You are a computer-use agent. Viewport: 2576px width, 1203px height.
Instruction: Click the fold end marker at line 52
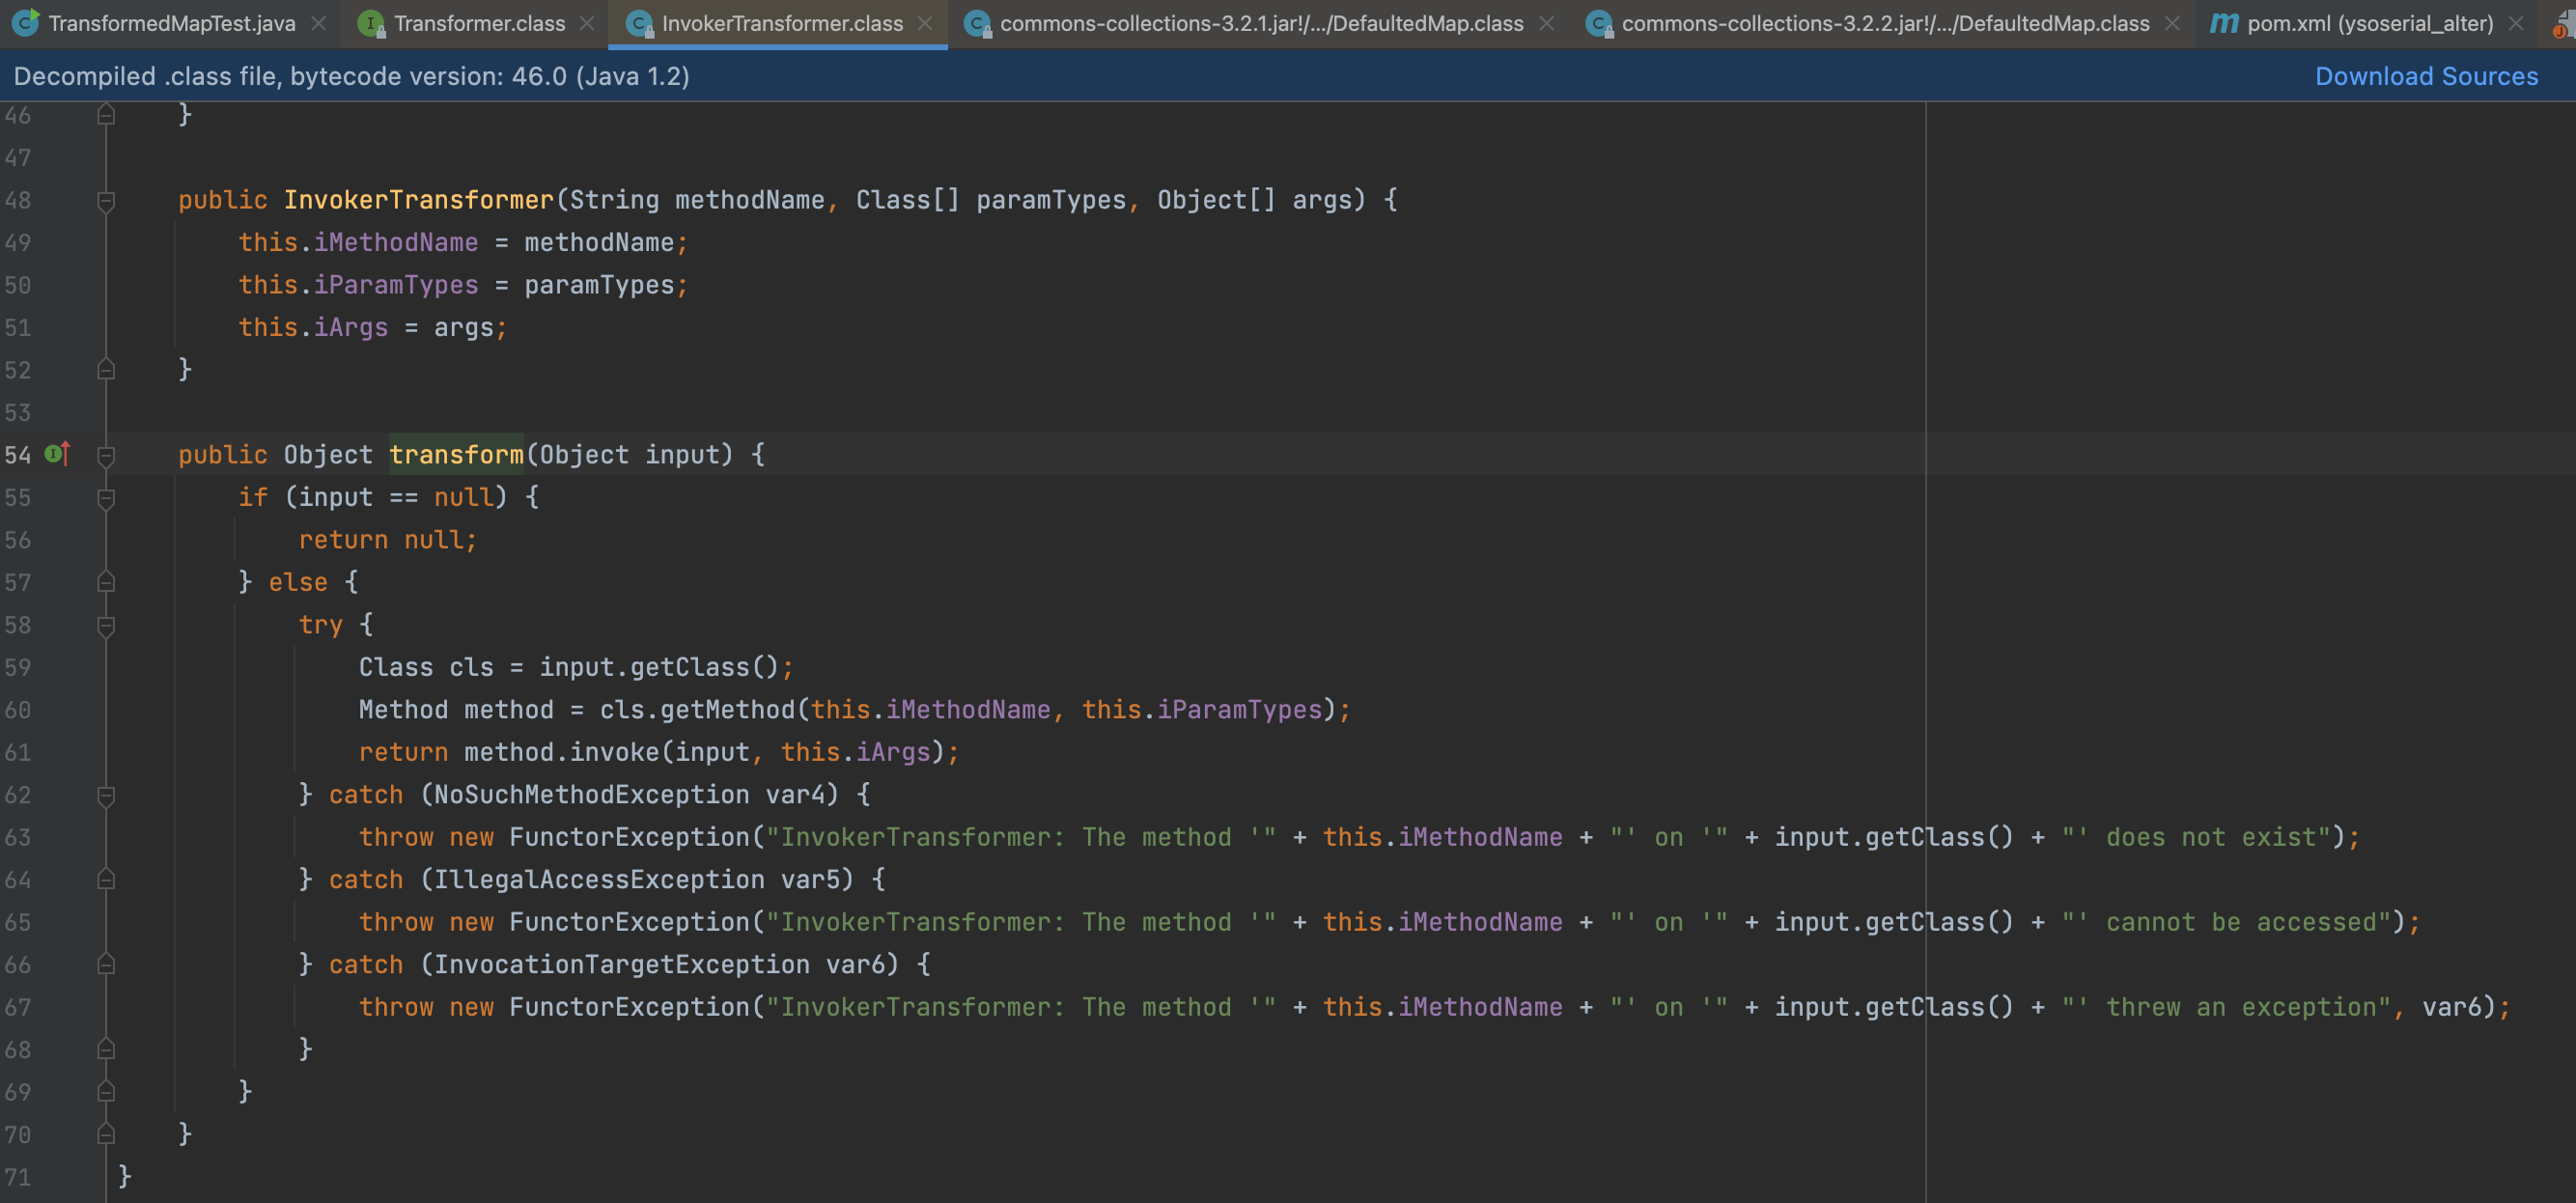pyautogui.click(x=106, y=370)
